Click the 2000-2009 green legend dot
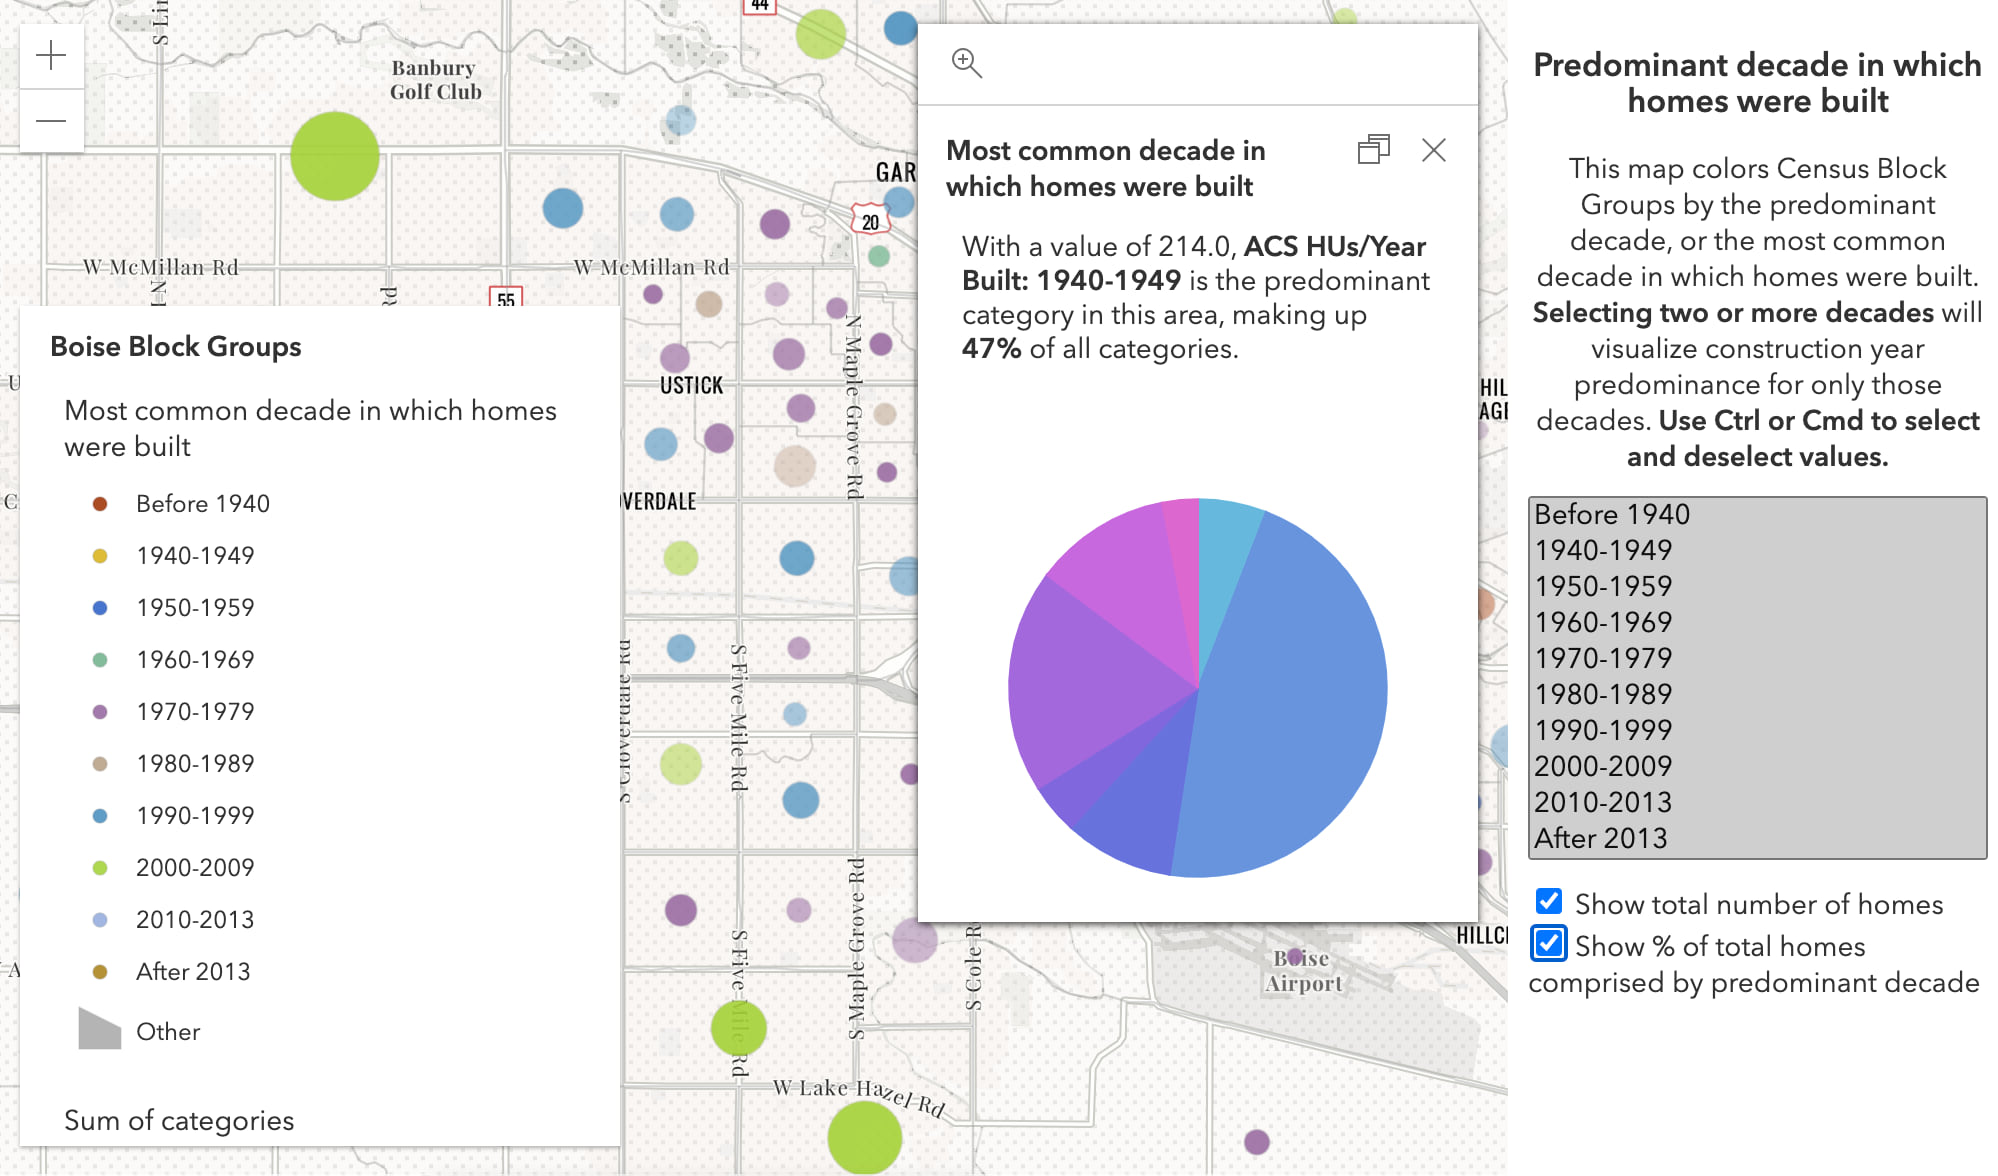This screenshot has height=1176, width=1998. (100, 868)
